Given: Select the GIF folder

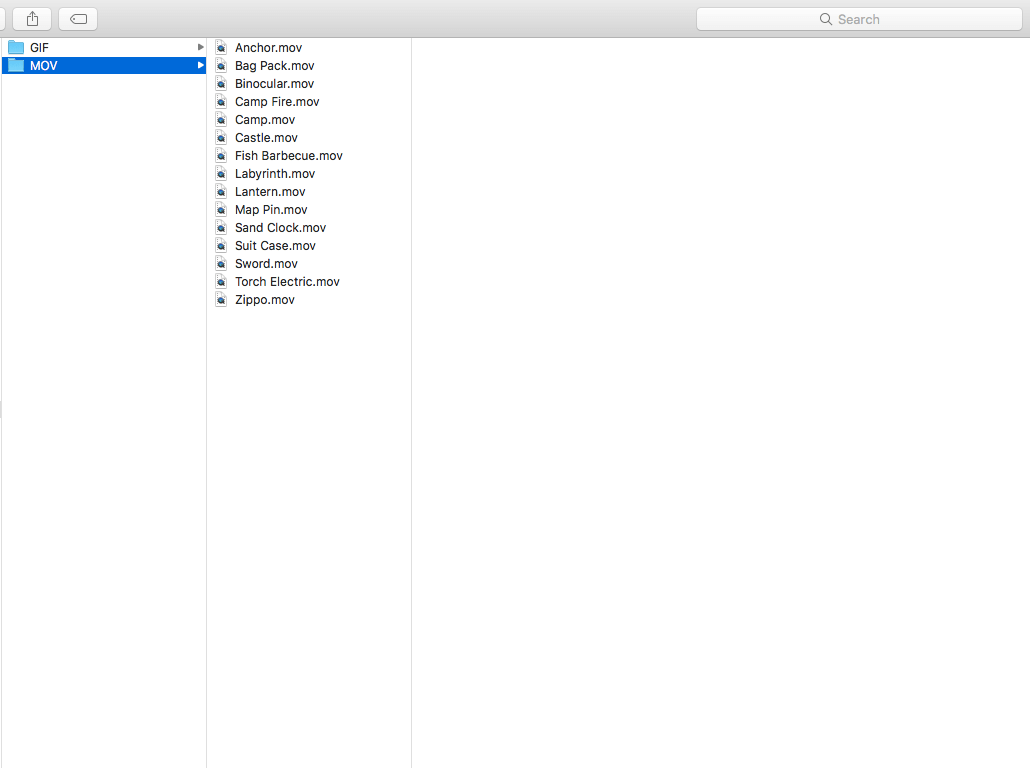Looking at the screenshot, I should (104, 47).
